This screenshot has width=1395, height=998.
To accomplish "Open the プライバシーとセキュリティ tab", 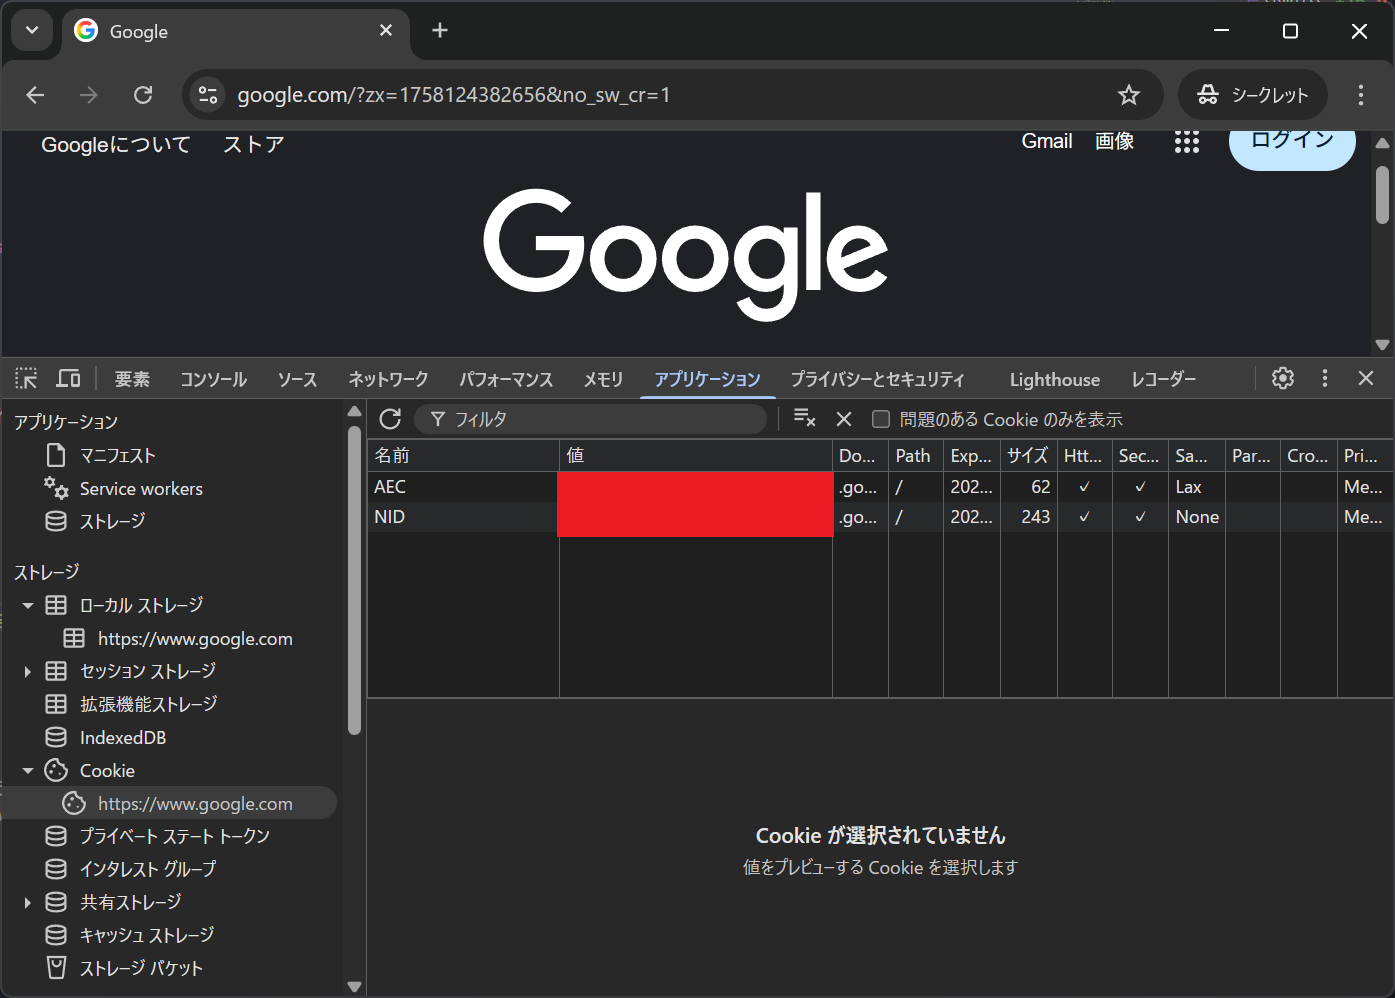I will pos(878,379).
